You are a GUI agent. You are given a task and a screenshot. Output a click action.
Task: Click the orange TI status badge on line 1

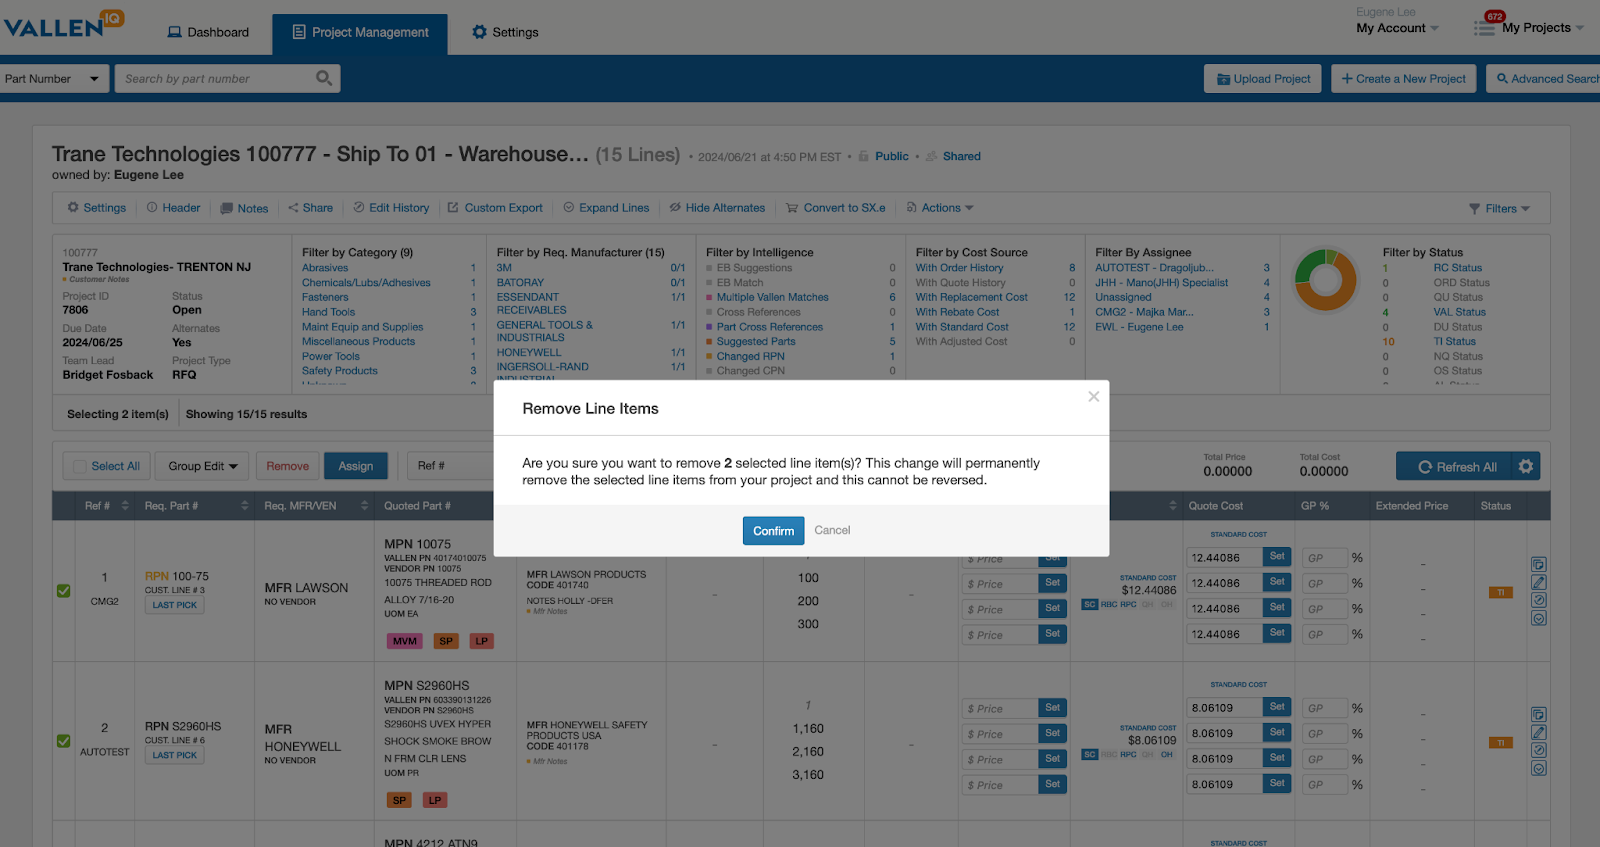(1500, 592)
